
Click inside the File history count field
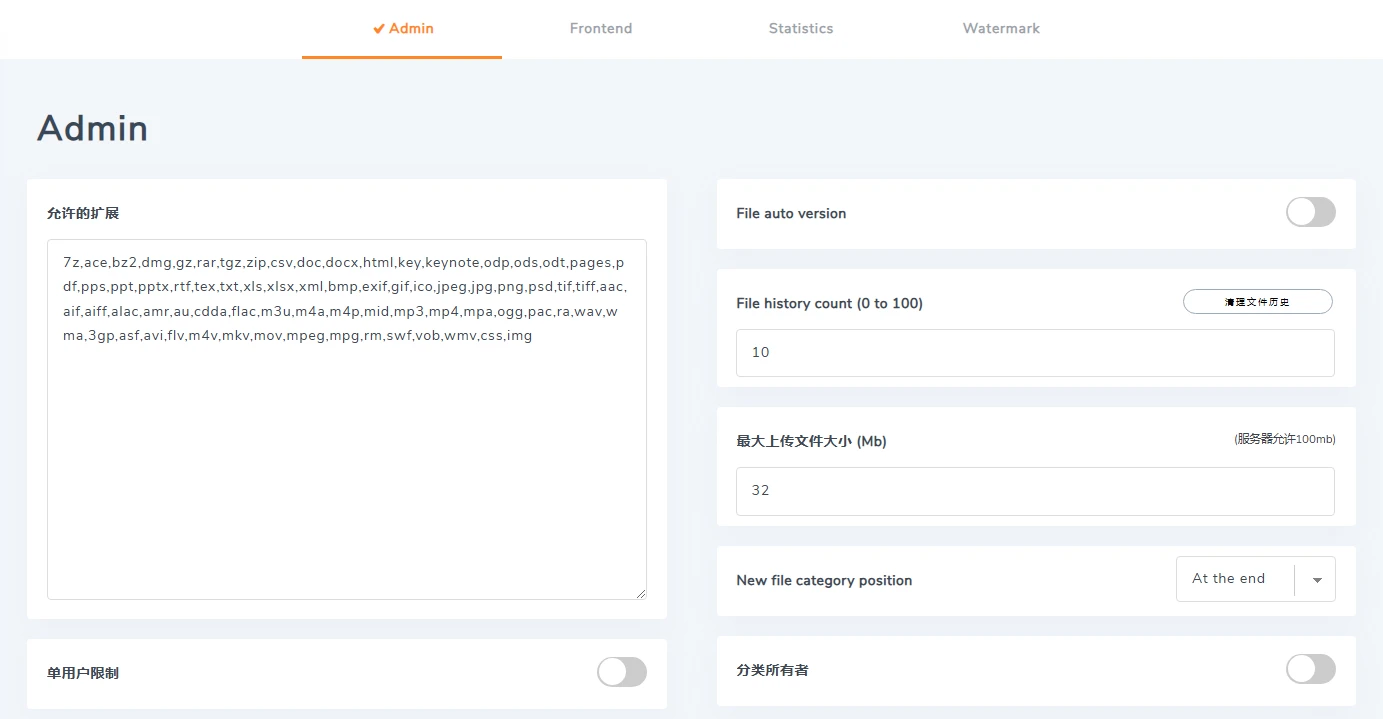tap(1035, 352)
